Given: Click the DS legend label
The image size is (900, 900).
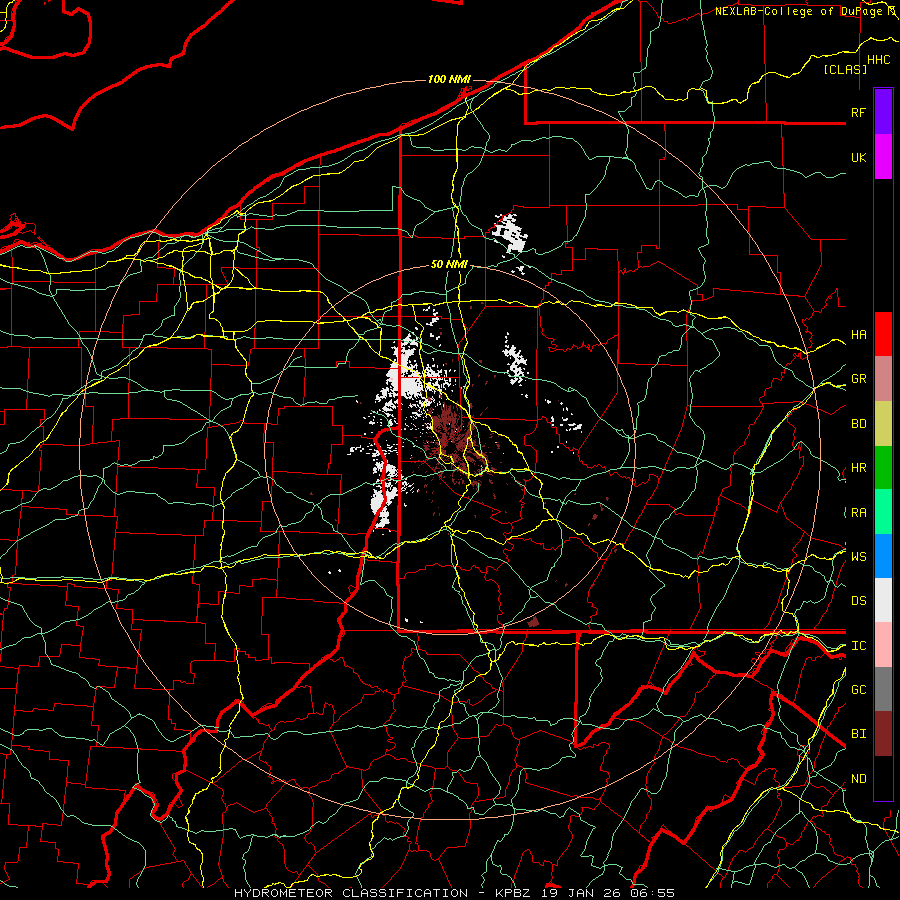Looking at the screenshot, I should (859, 601).
